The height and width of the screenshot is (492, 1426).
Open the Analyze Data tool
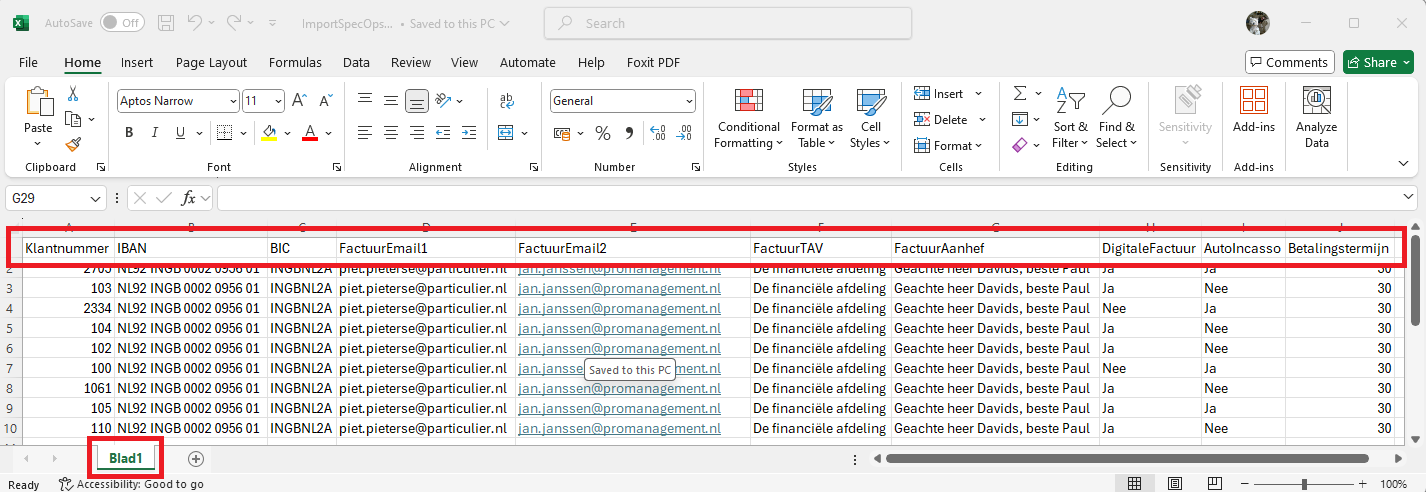1316,118
